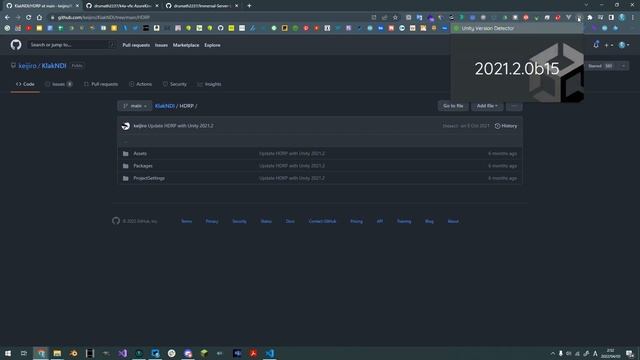Show hidden system tray icons chevron

[553, 353]
